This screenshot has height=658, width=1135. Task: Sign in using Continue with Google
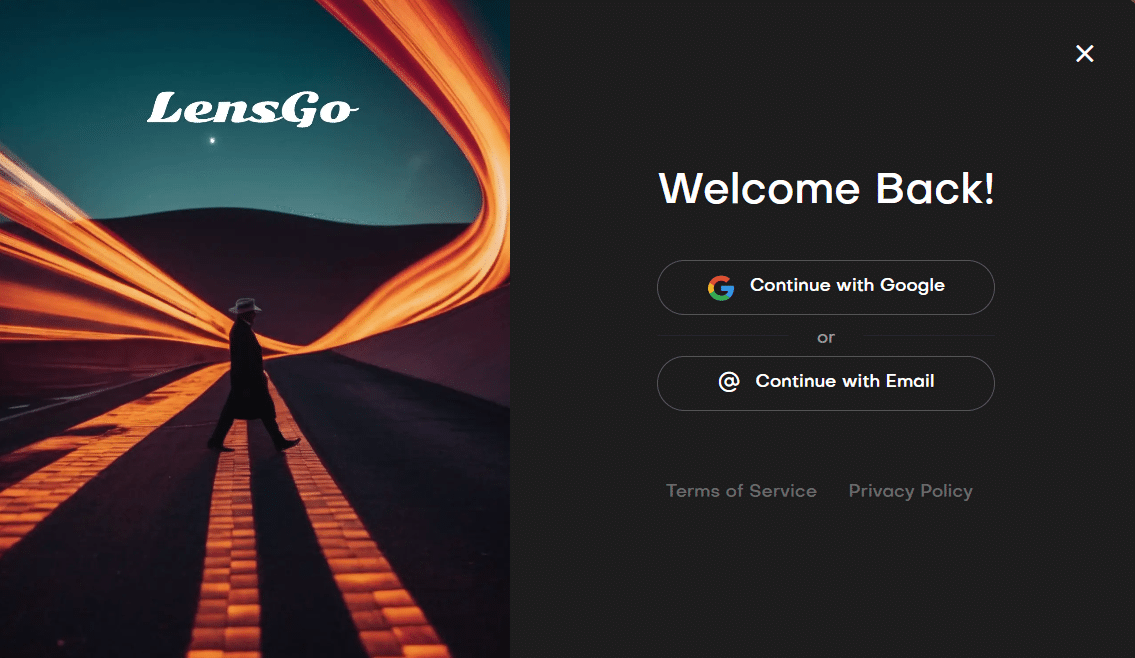click(825, 287)
